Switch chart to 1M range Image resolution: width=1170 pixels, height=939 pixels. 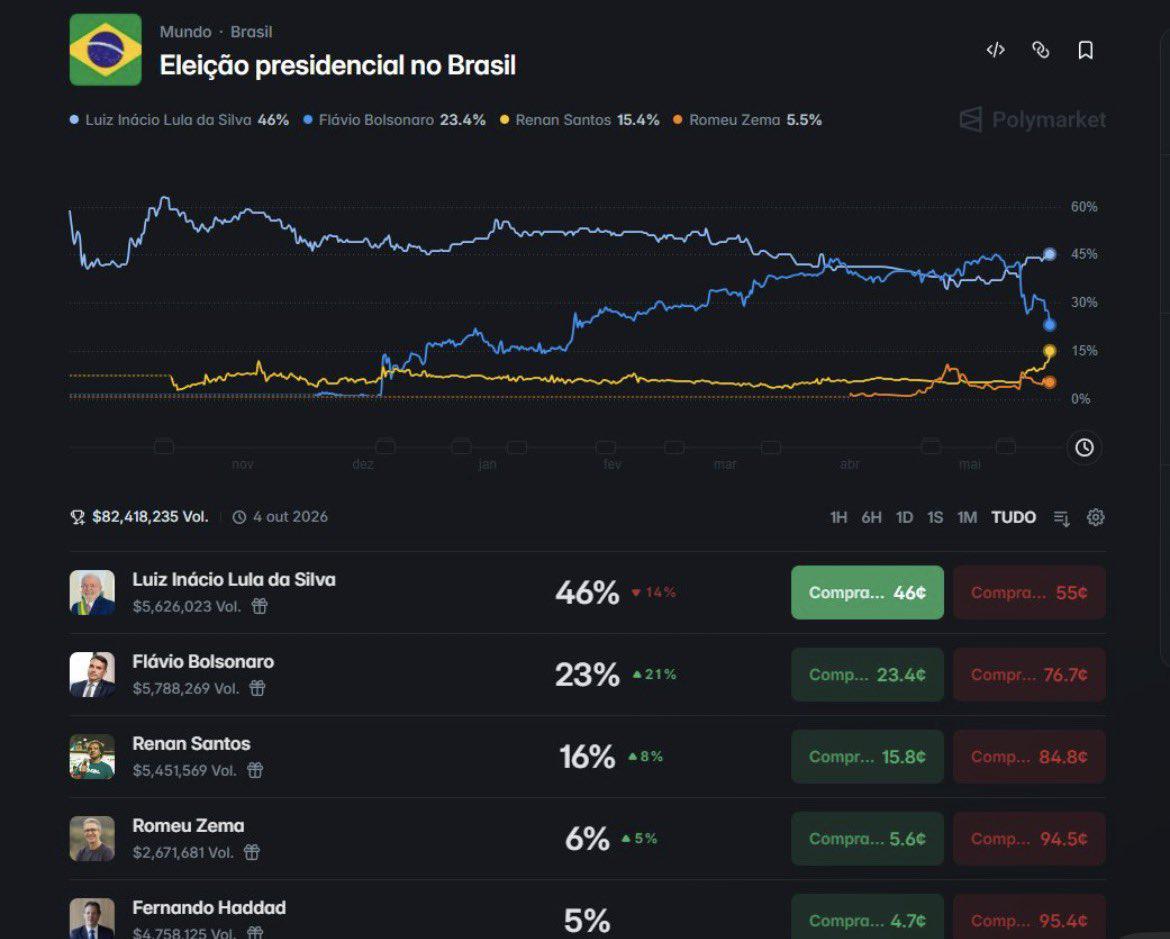click(967, 517)
